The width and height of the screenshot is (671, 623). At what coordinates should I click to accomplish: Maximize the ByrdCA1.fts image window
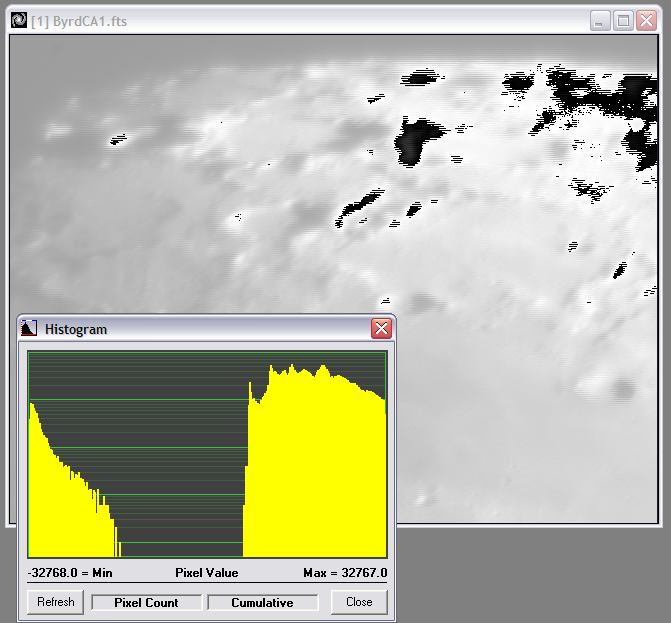point(622,20)
